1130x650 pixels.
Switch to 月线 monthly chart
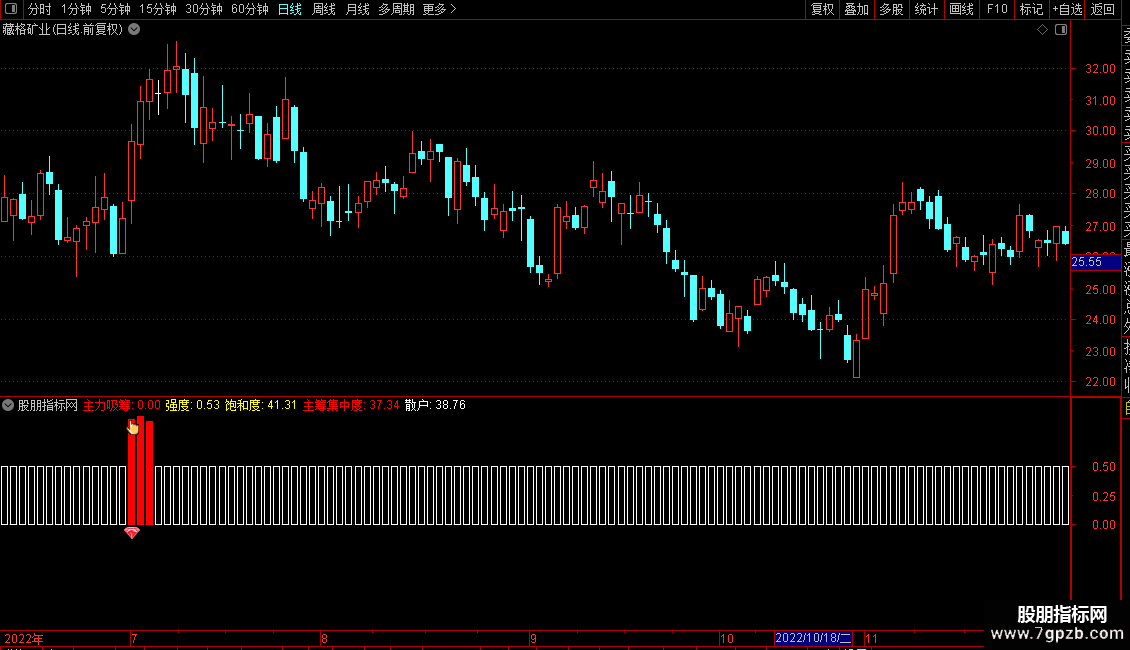pyautogui.click(x=357, y=9)
